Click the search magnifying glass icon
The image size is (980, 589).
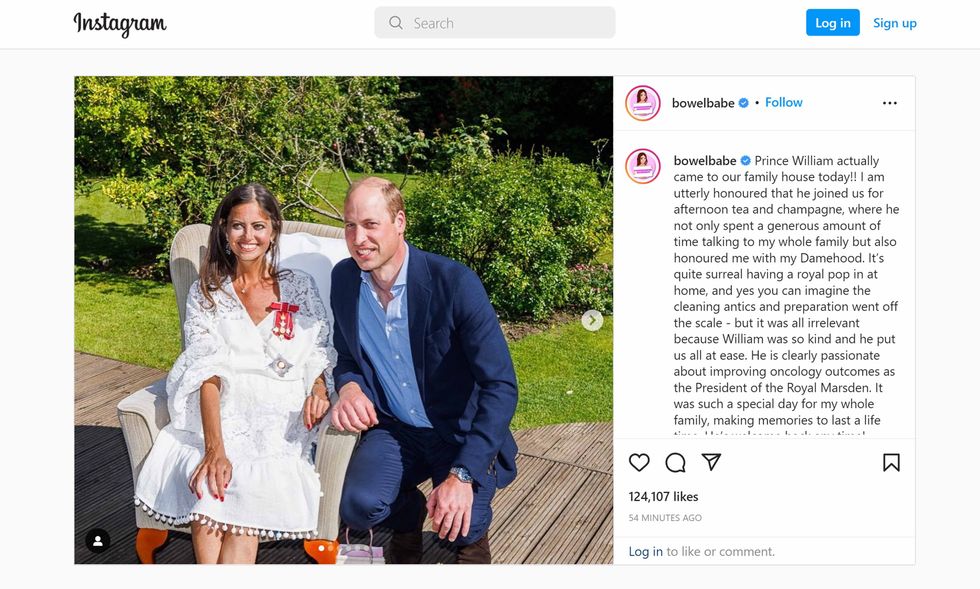395,22
